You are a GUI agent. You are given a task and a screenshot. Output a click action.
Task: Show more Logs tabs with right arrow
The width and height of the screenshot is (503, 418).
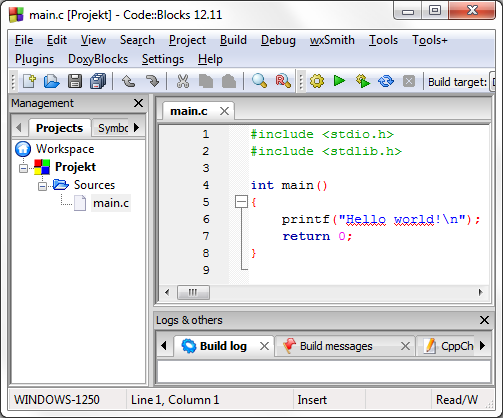482,345
